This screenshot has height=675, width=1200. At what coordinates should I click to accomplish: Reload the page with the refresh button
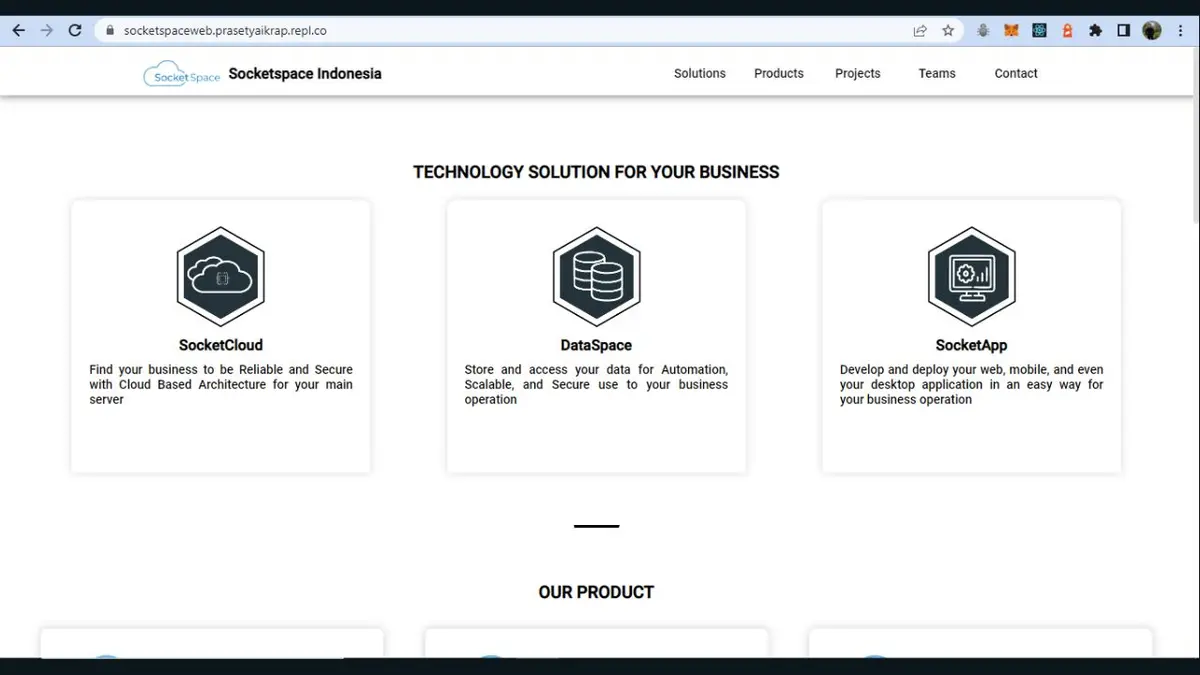click(74, 31)
